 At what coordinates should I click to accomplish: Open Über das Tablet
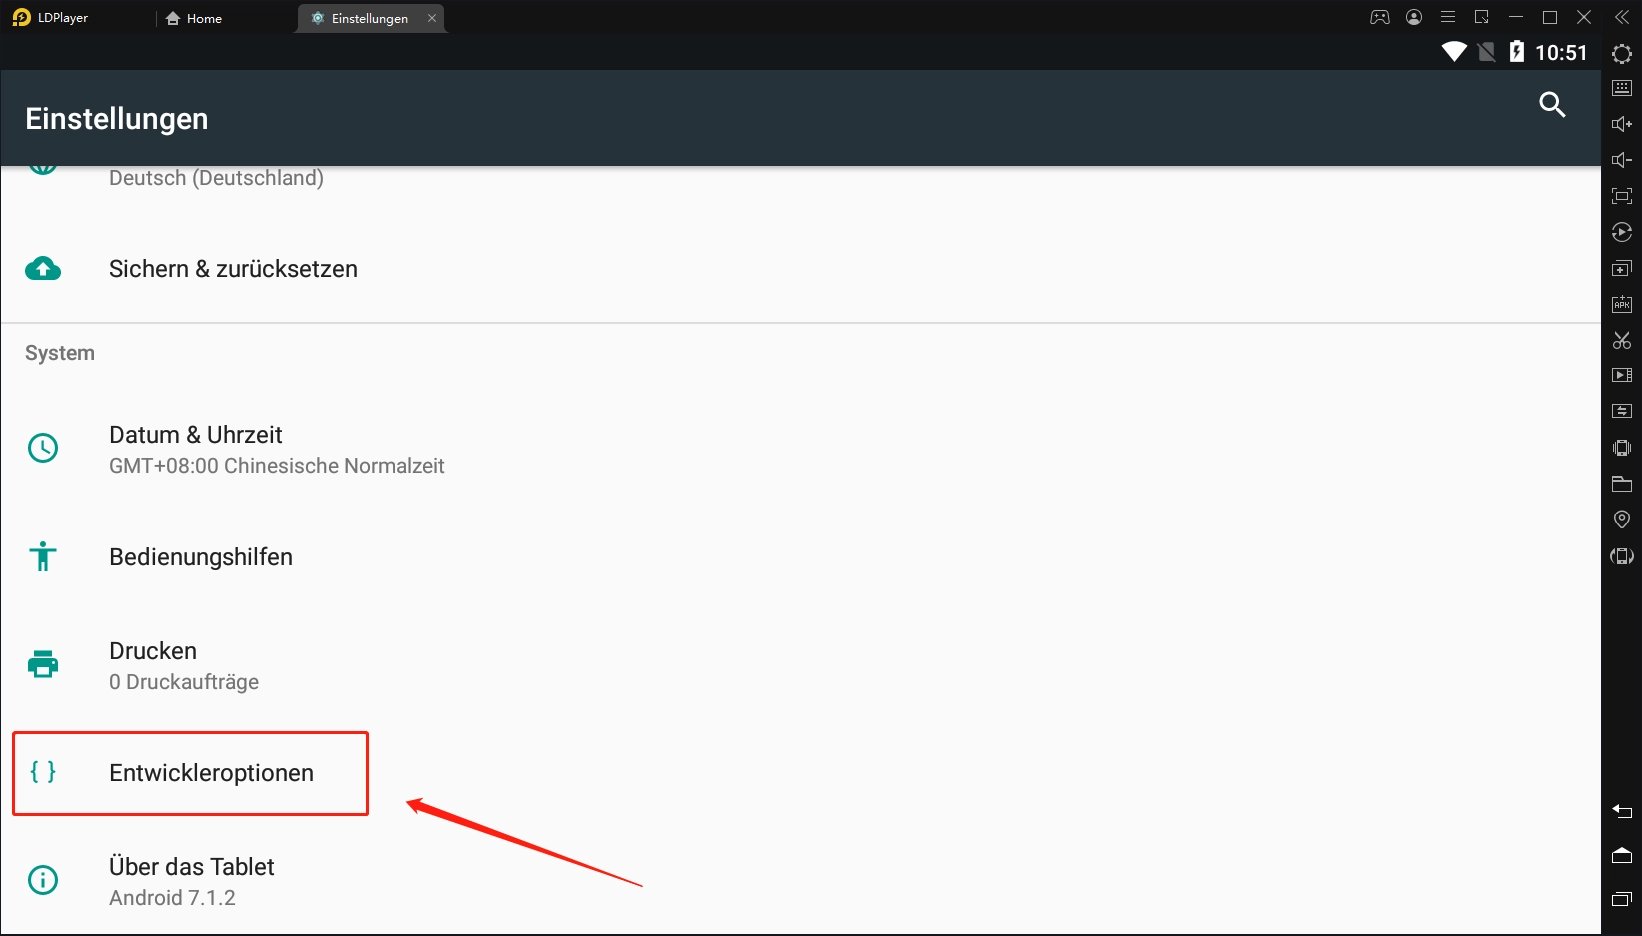(800, 881)
